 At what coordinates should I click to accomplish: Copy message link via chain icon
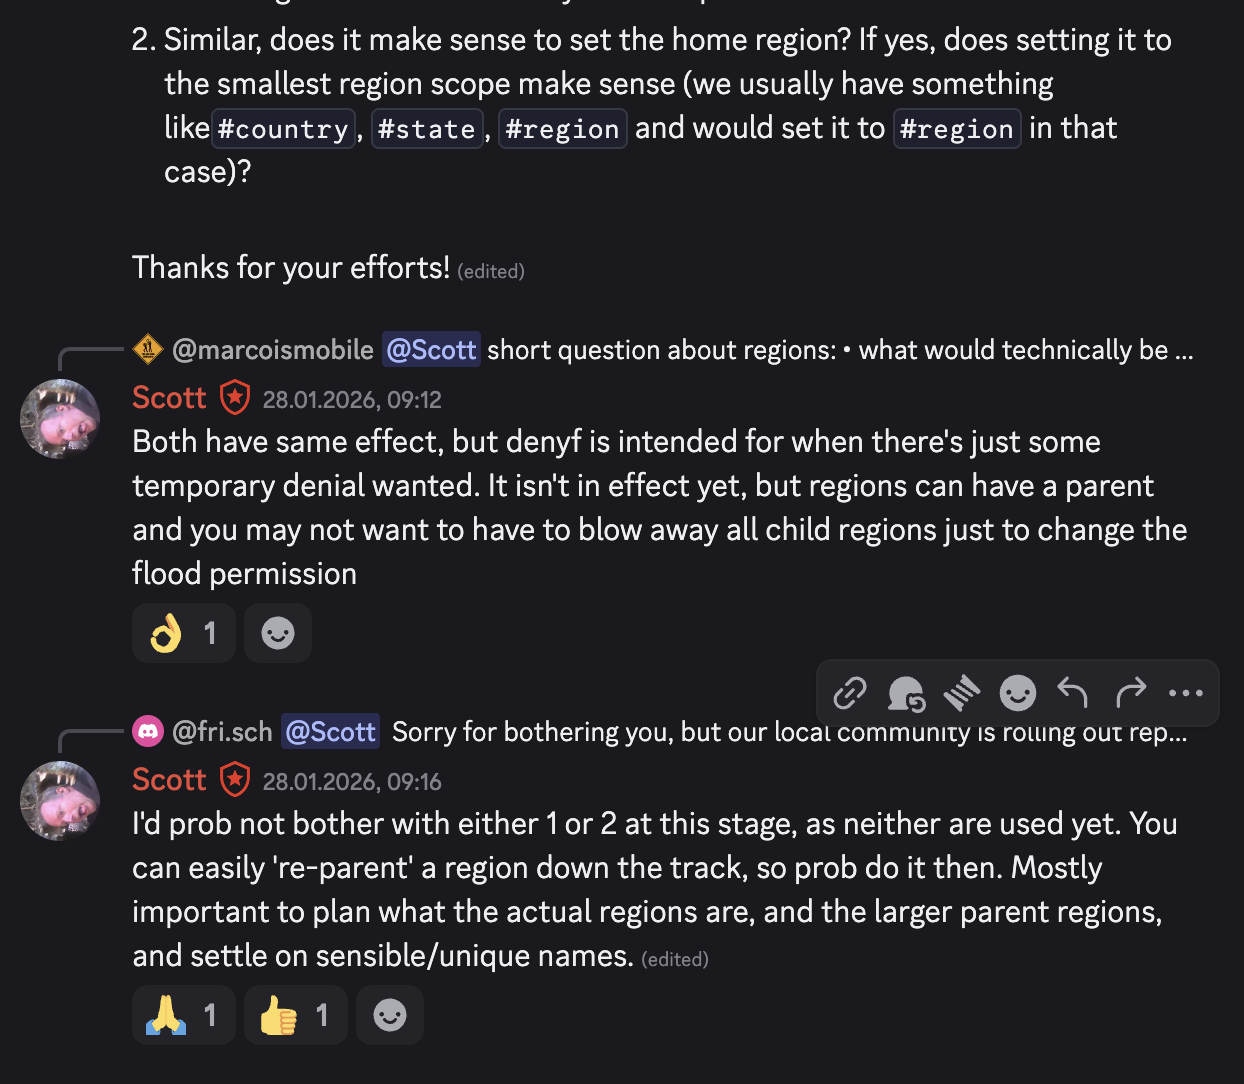tap(850, 692)
